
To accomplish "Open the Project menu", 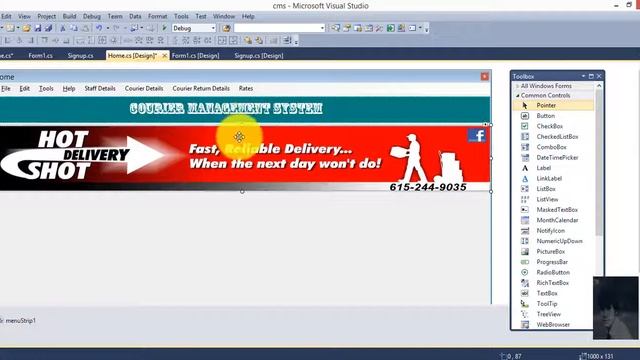I will coord(47,16).
